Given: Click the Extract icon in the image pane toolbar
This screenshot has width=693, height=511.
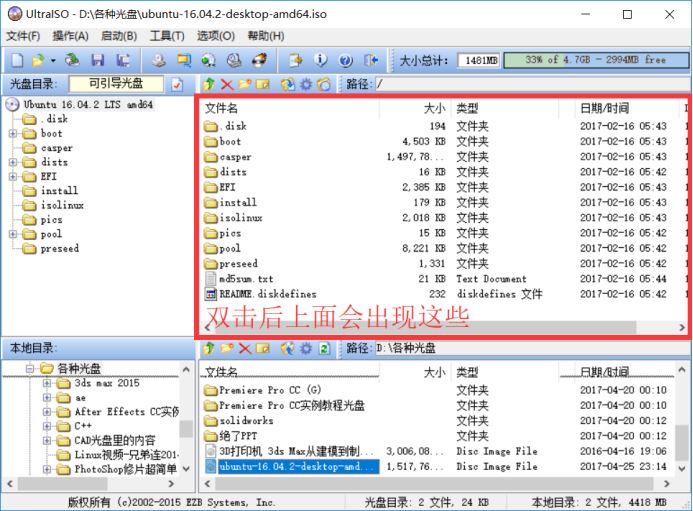Looking at the screenshot, I should coord(287,84).
